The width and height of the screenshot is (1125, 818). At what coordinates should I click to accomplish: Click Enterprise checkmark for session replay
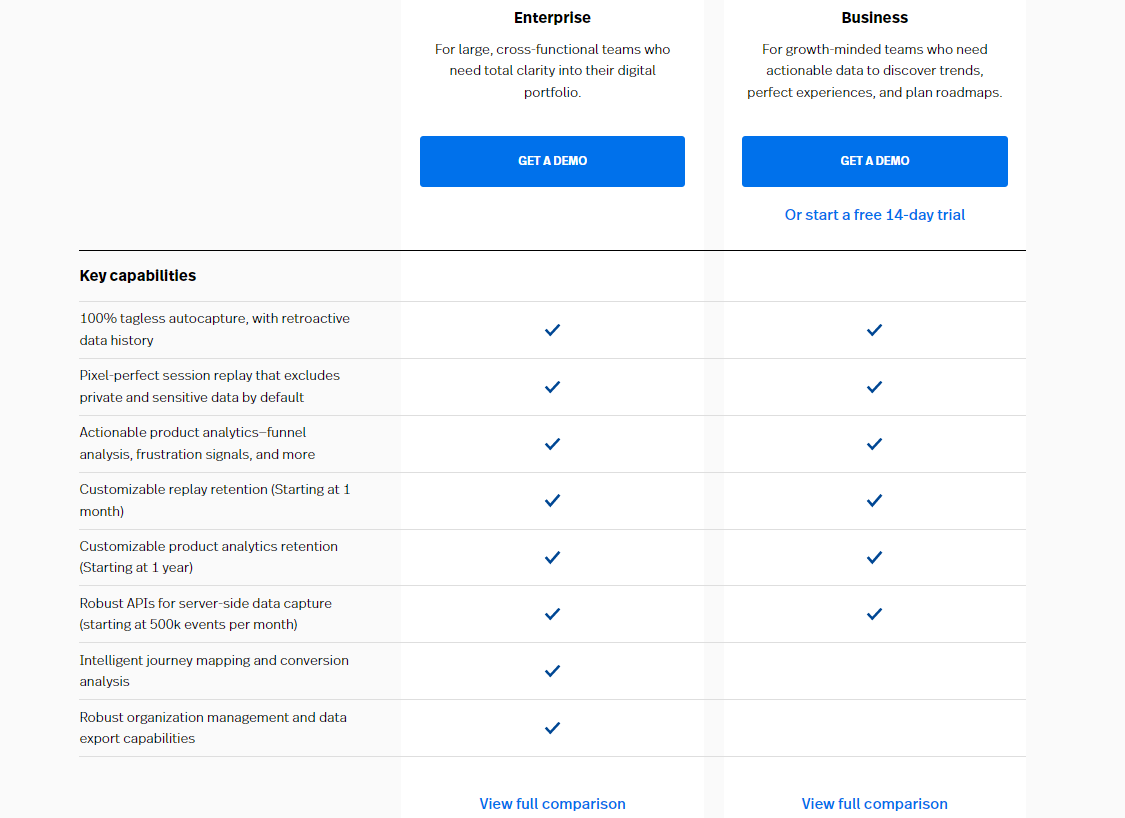552,386
